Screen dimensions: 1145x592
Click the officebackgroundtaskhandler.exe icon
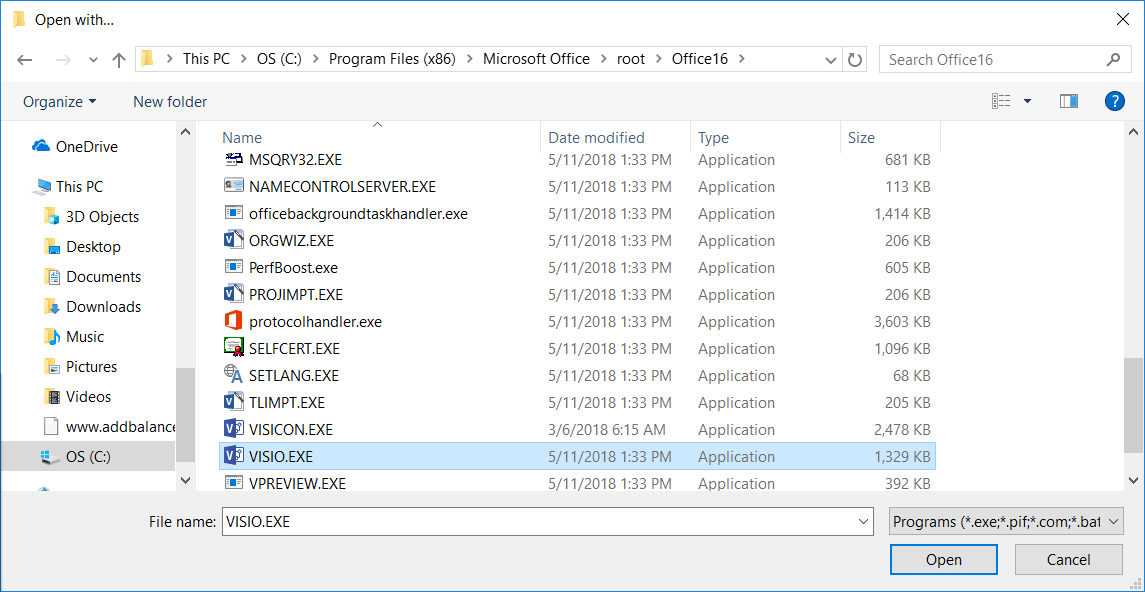click(233, 213)
